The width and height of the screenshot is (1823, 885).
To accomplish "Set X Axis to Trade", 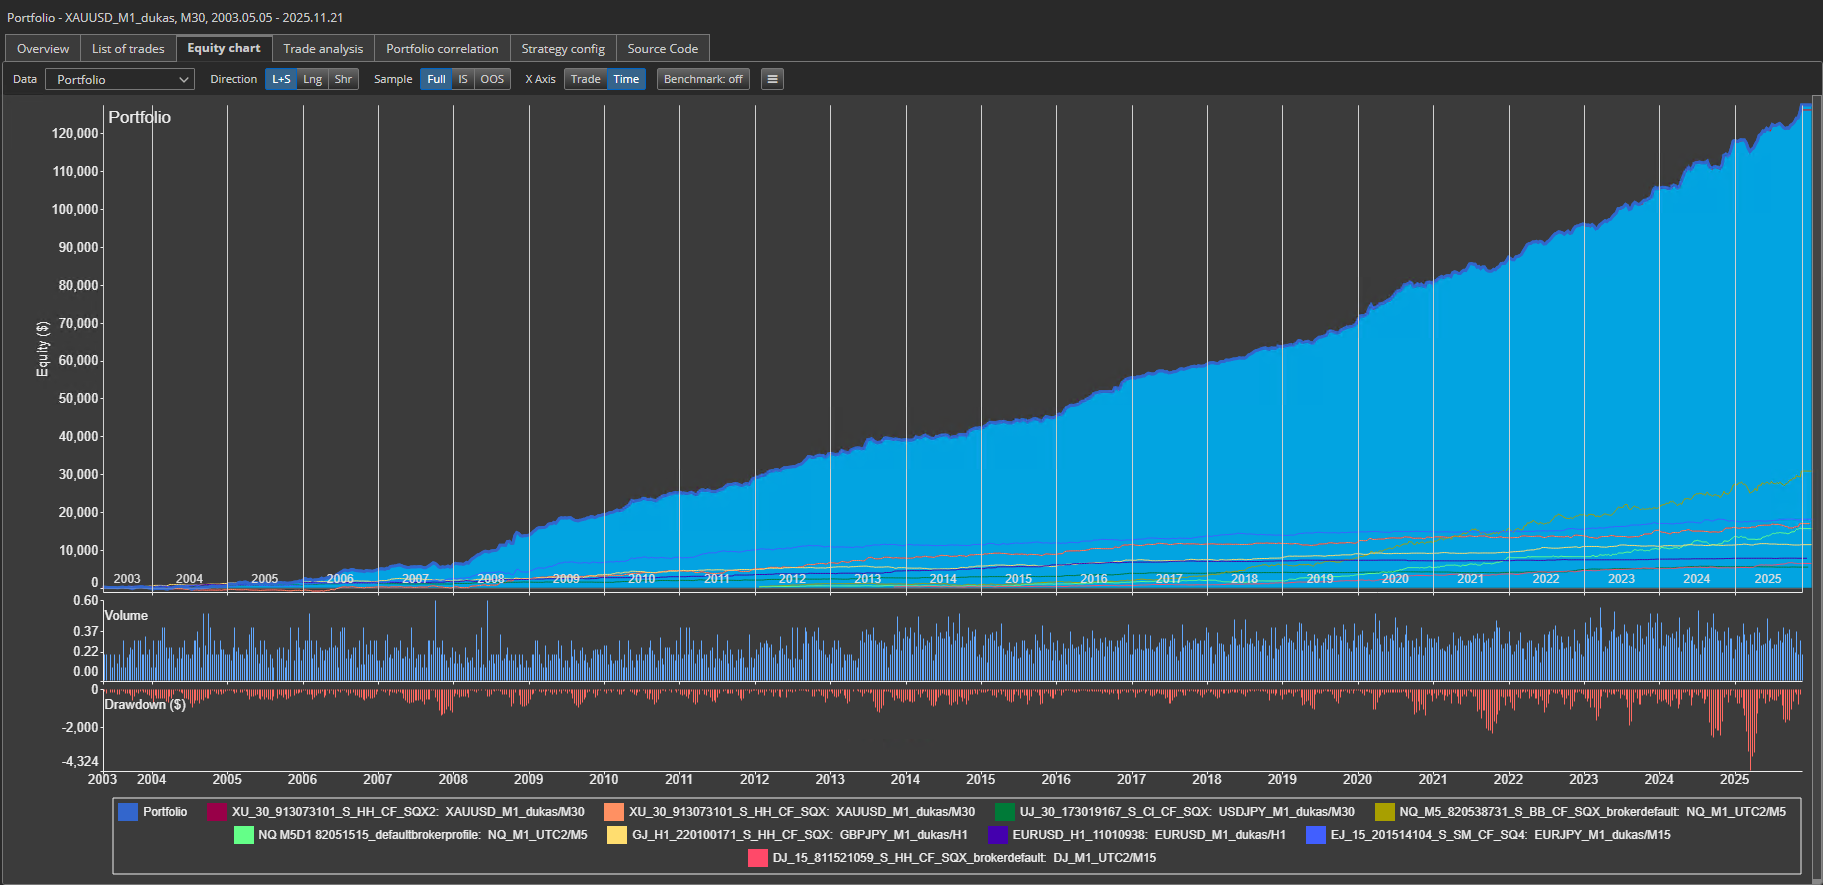I will pyautogui.click(x=586, y=79).
